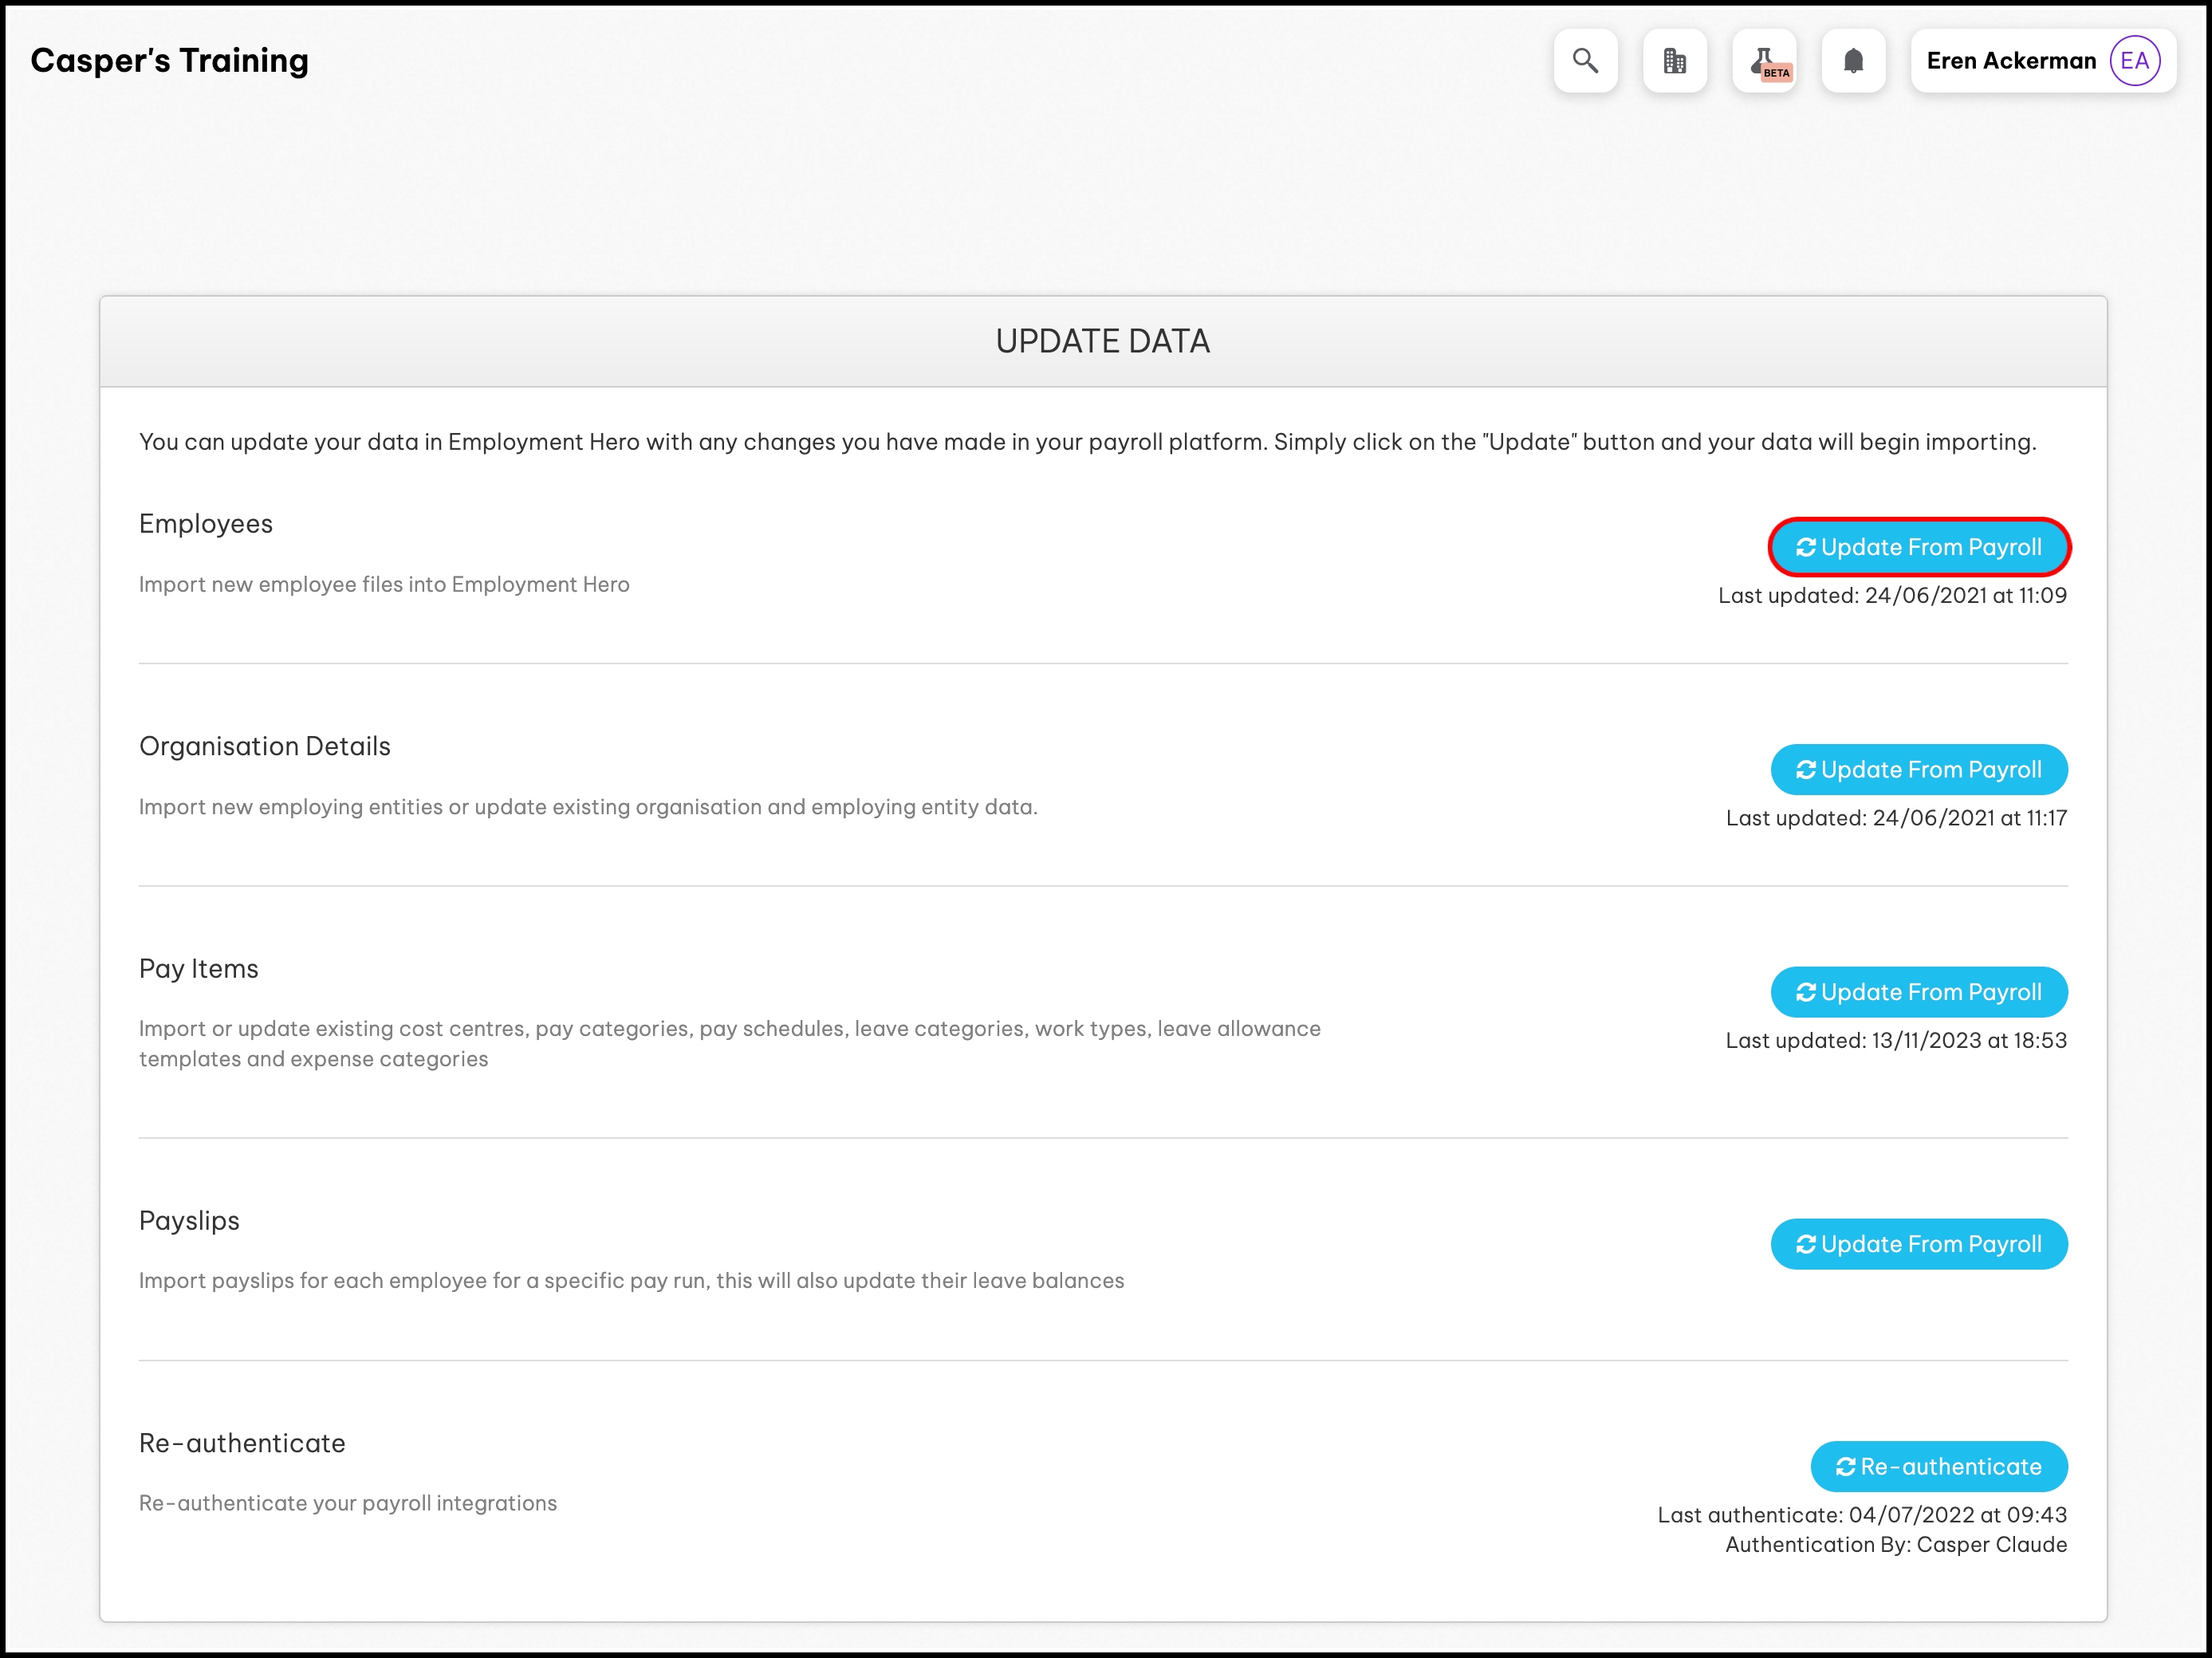This screenshot has height=1658, width=2212.
Task: Click the Organisation Details heading
Action: (x=265, y=747)
